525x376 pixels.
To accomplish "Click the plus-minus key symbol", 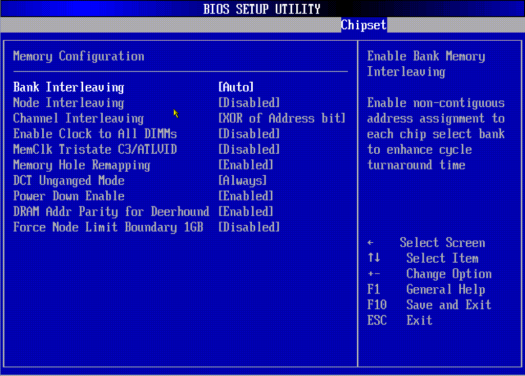I will point(374,274).
